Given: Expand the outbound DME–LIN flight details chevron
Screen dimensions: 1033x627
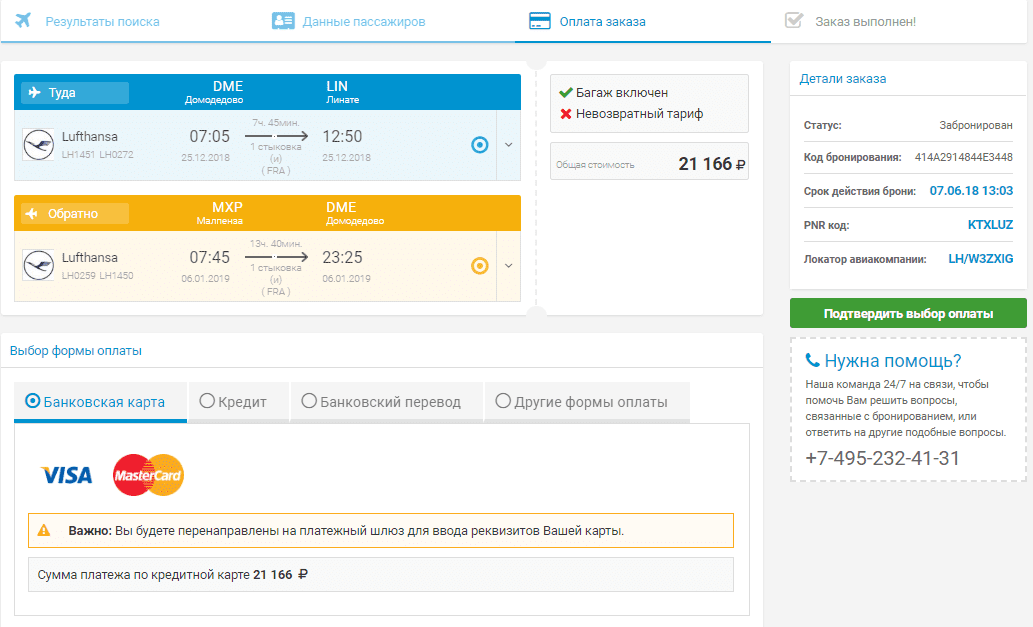Looking at the screenshot, I should (x=509, y=145).
